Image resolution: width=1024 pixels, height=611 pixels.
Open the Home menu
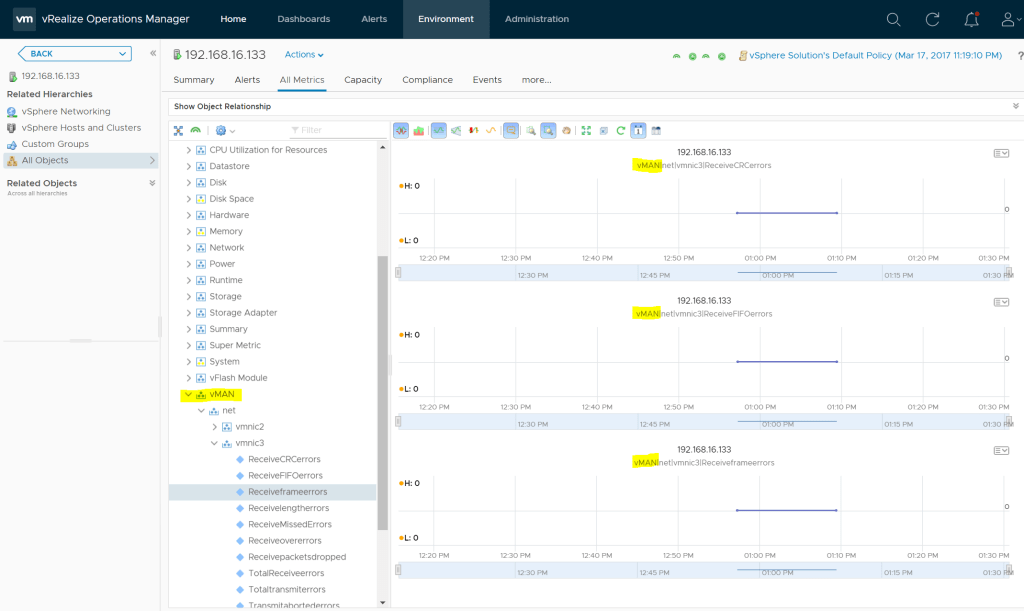(x=233, y=19)
